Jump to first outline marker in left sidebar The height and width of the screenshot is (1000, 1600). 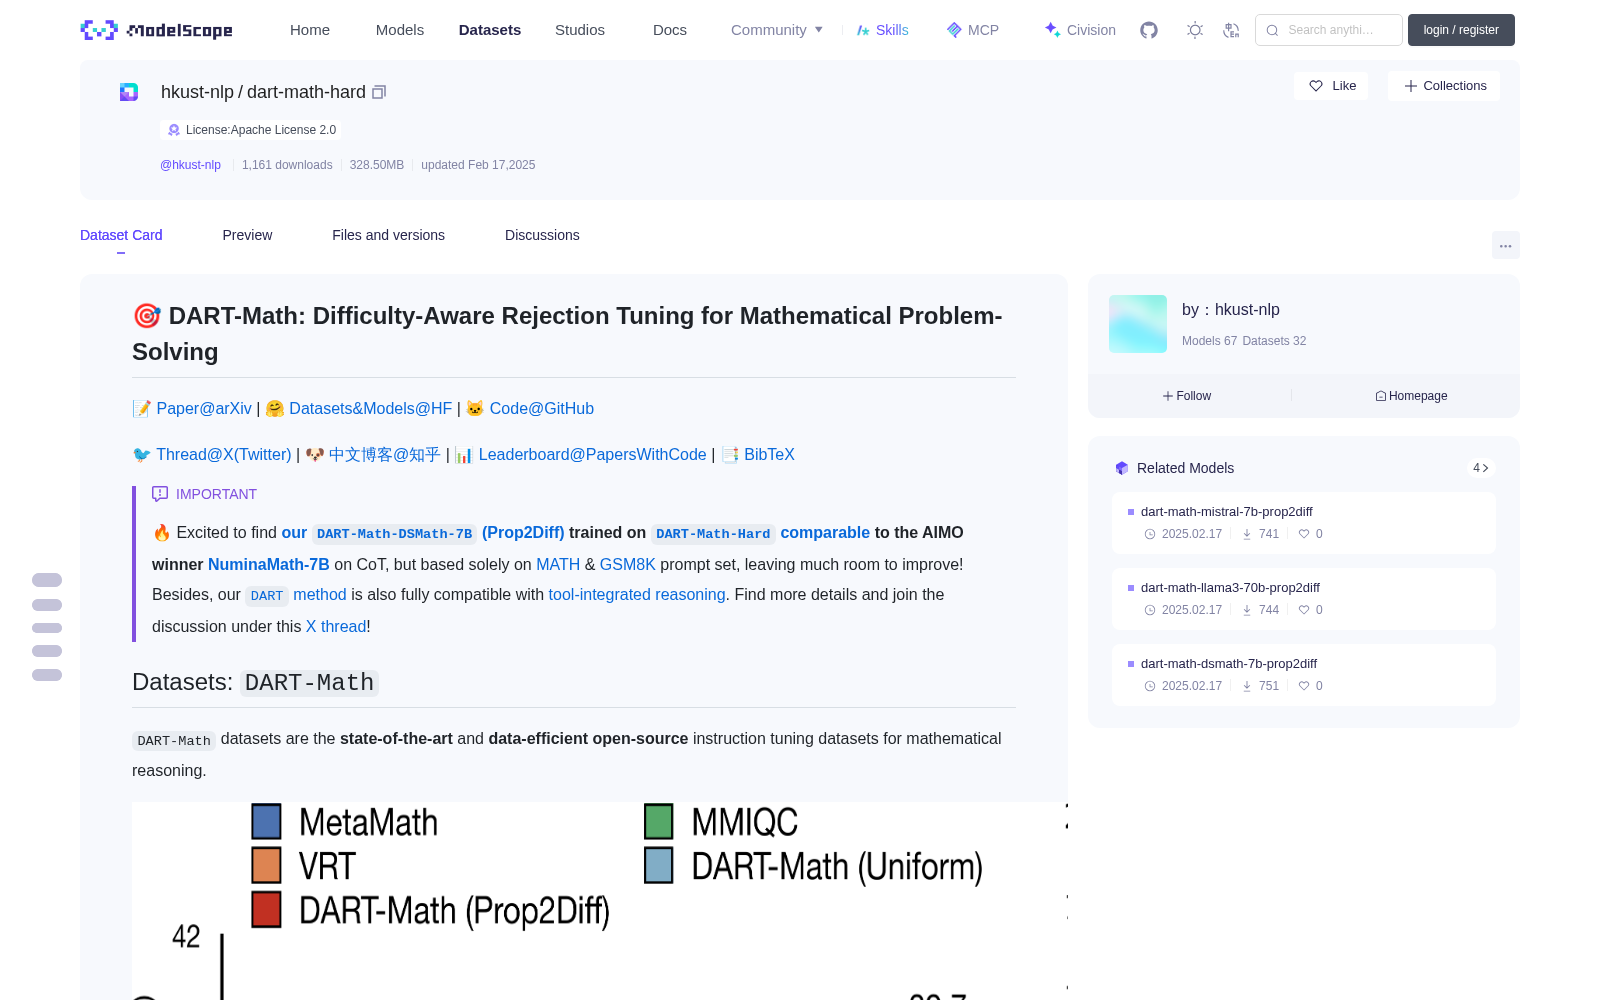click(47, 580)
